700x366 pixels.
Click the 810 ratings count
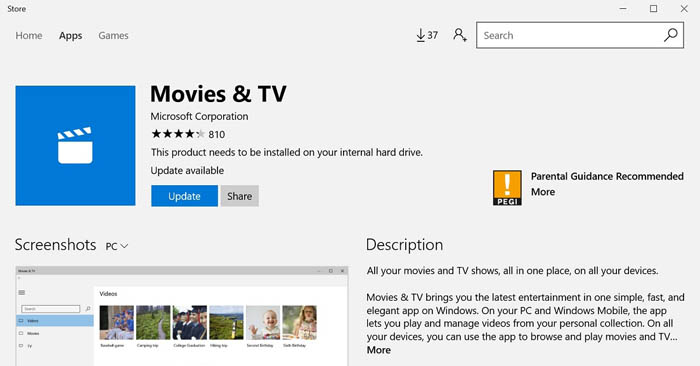tap(217, 134)
